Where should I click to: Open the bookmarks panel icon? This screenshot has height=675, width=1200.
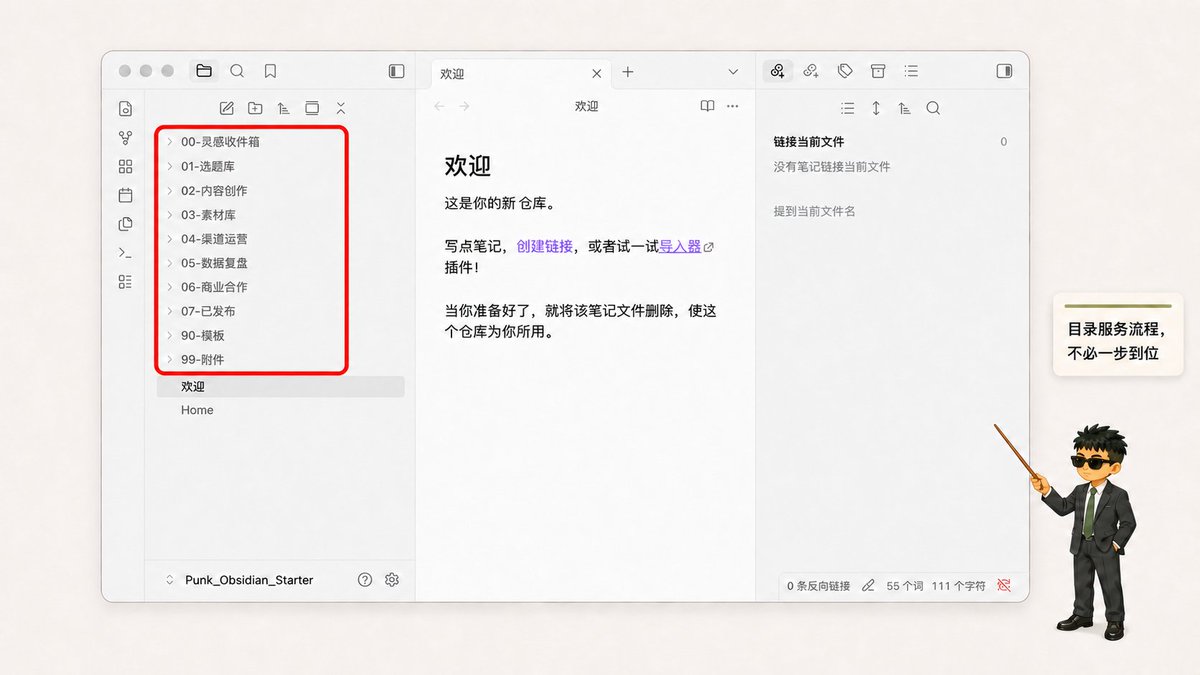(x=270, y=71)
